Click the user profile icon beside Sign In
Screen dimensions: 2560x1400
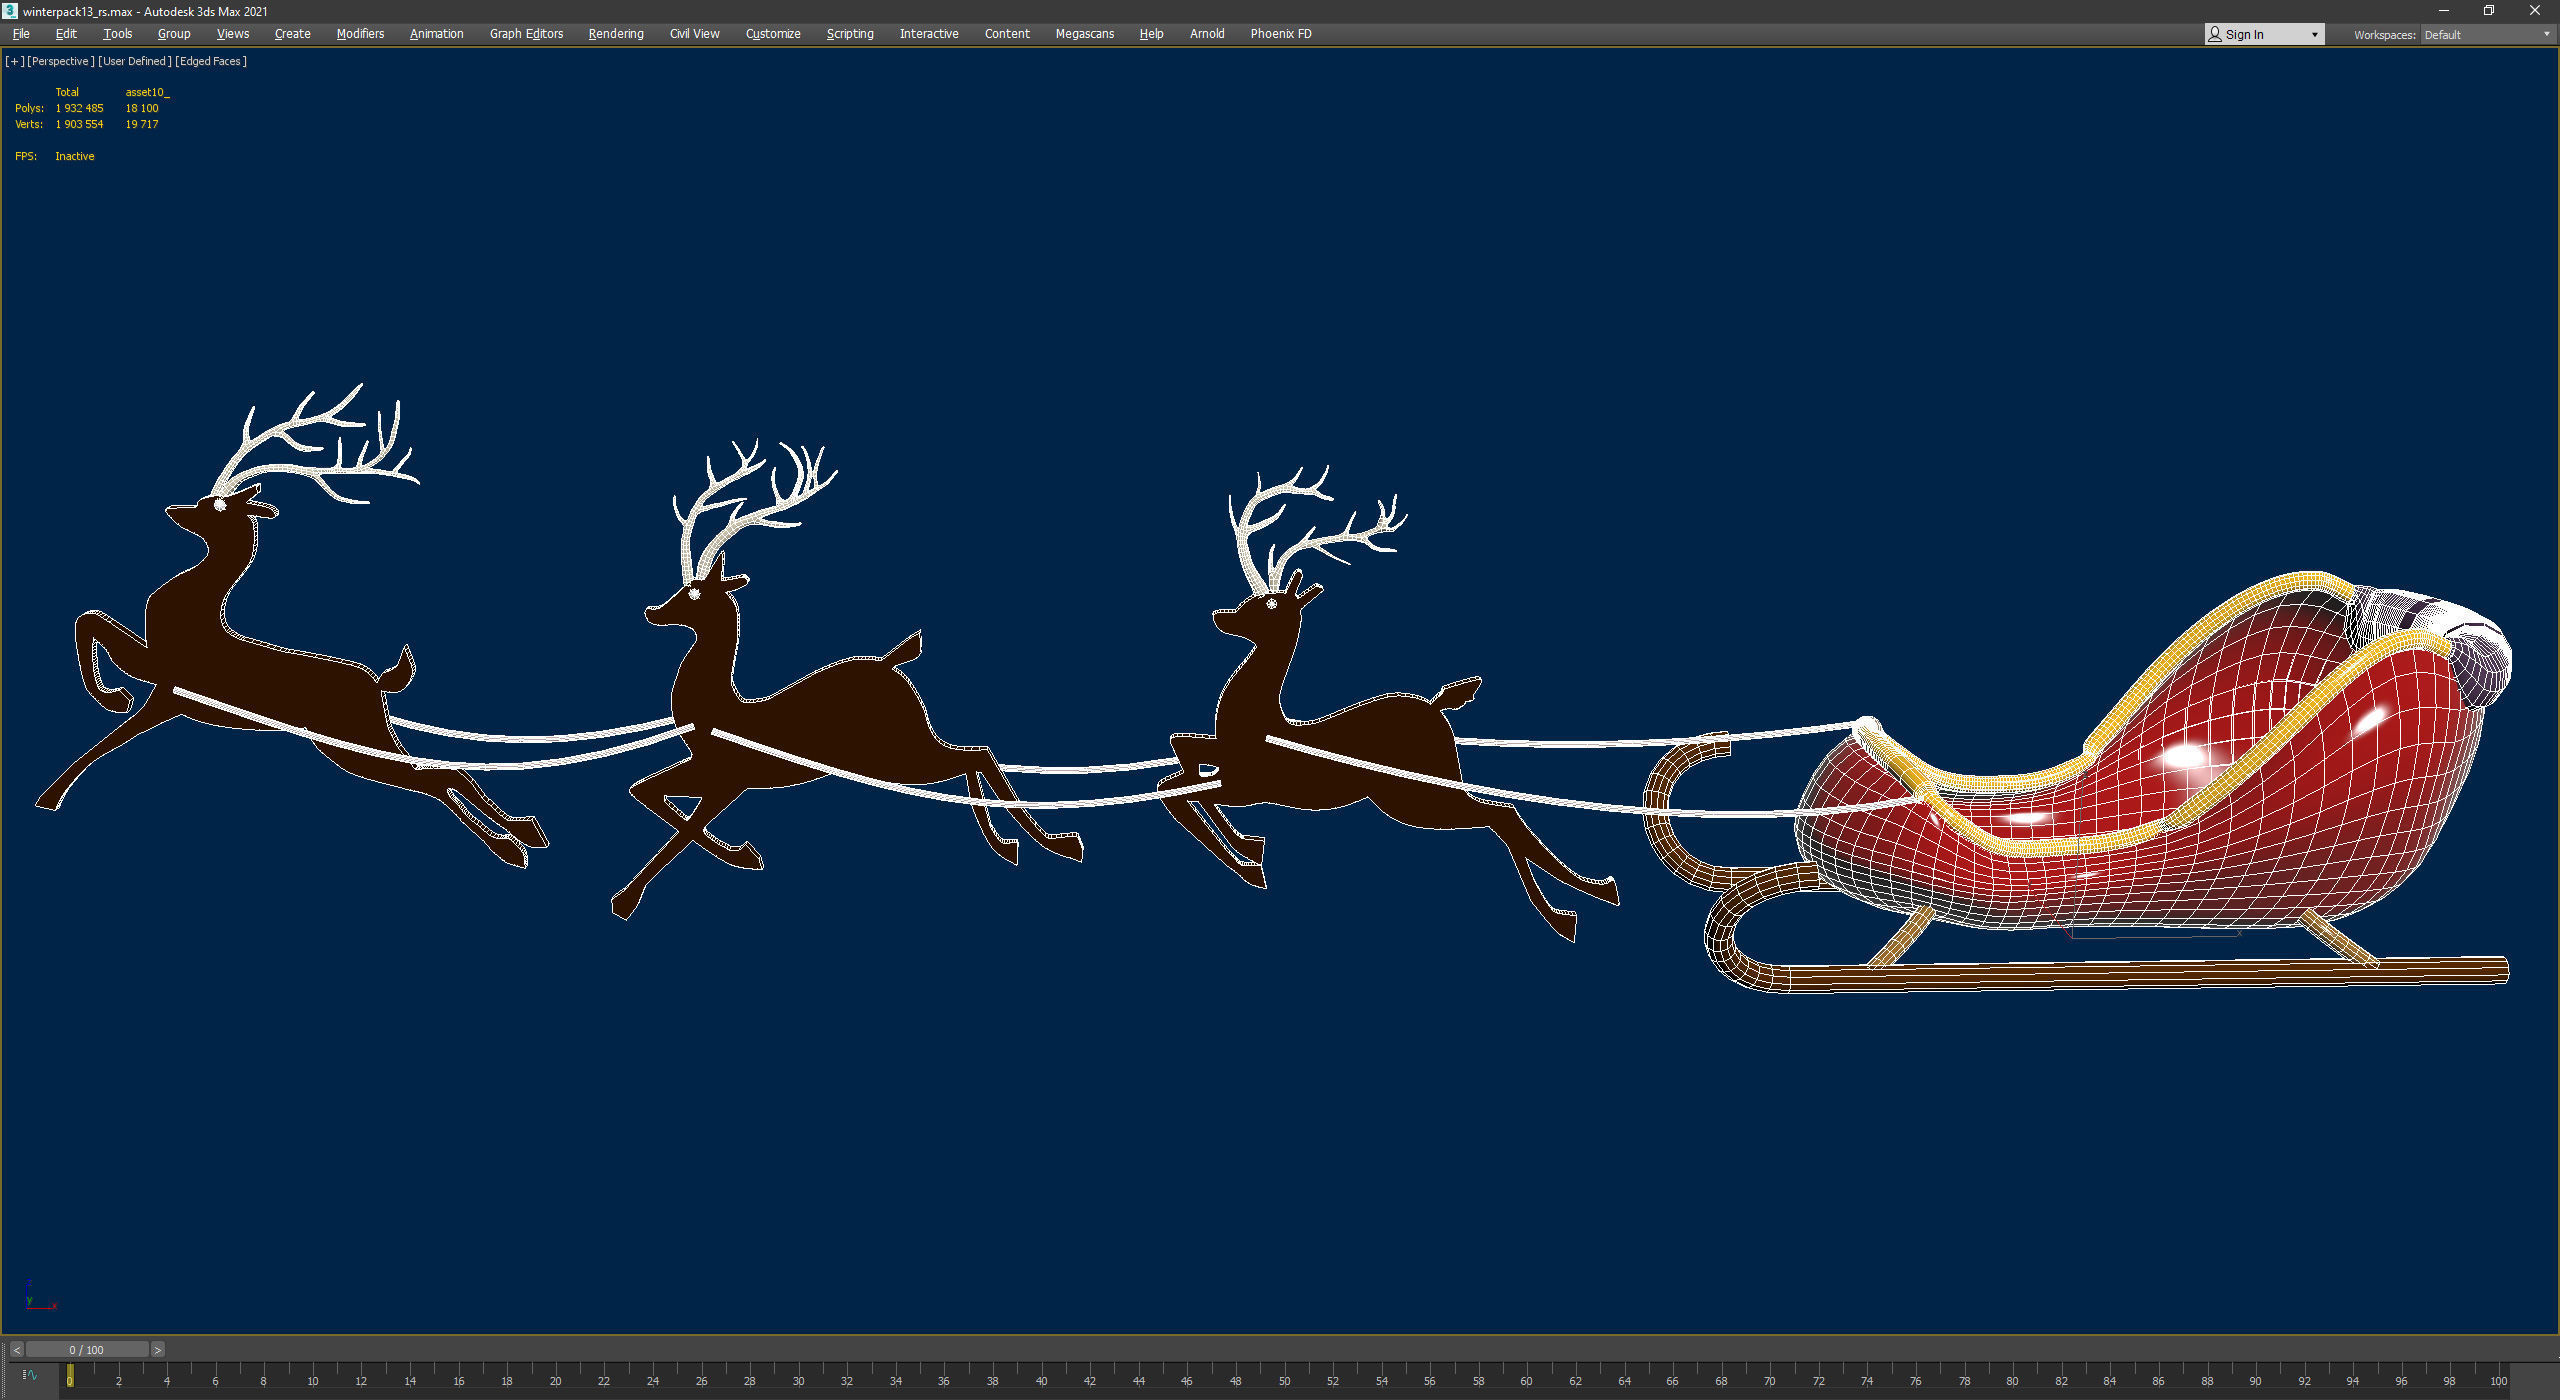pos(2215,34)
